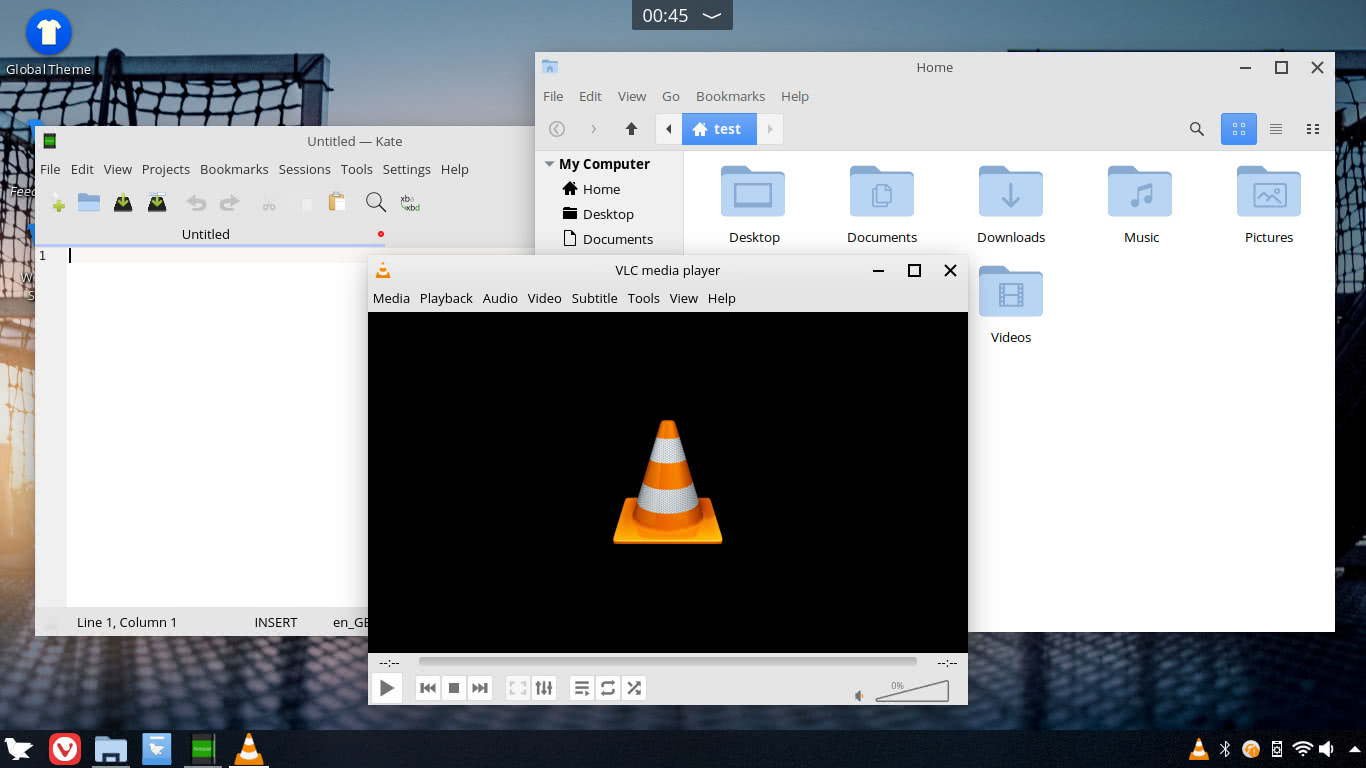The height and width of the screenshot is (768, 1366).
Task: Go forward in file manager history
Action: (594, 129)
